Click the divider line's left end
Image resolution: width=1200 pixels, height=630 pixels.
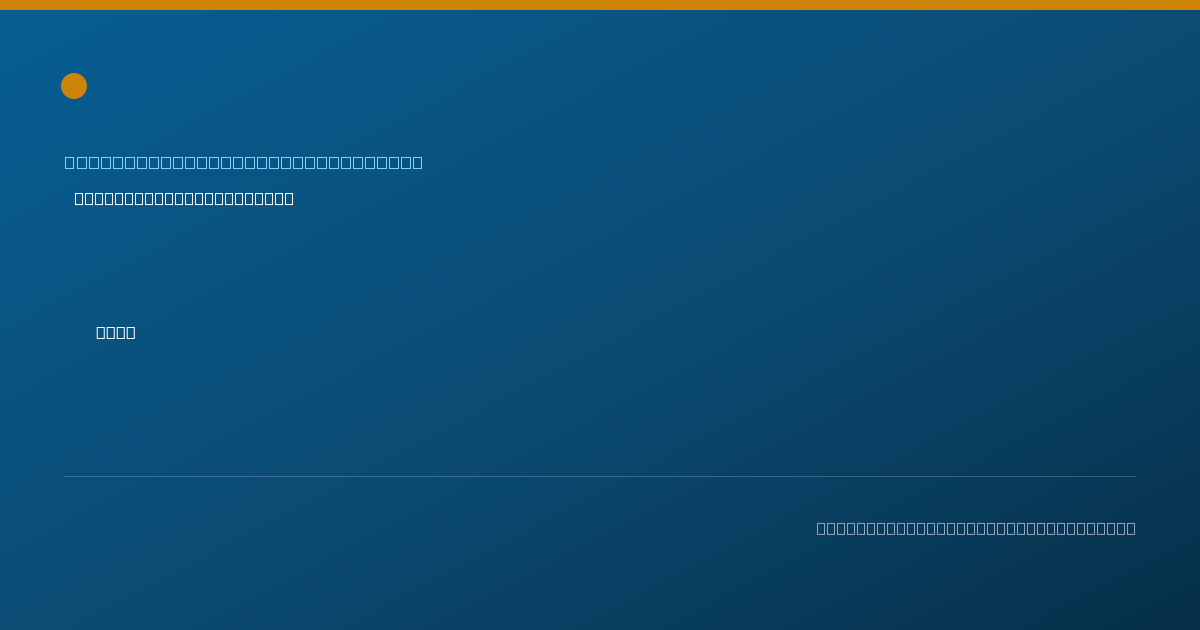(66, 476)
